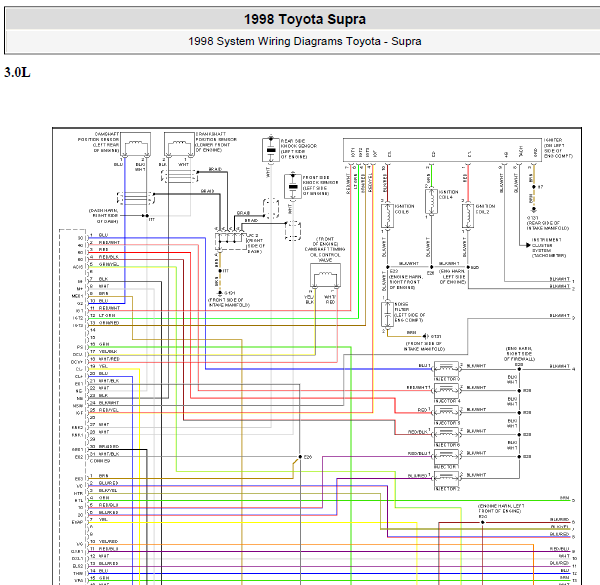Click pin 25 'RED/YEL' wire label

pos(109,410)
